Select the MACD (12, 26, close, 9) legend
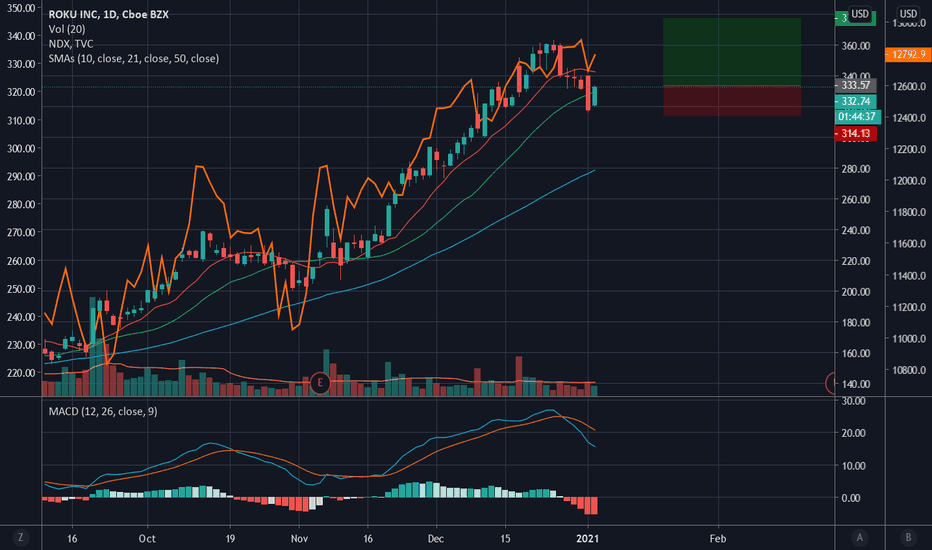The height and width of the screenshot is (550, 932). click(103, 411)
